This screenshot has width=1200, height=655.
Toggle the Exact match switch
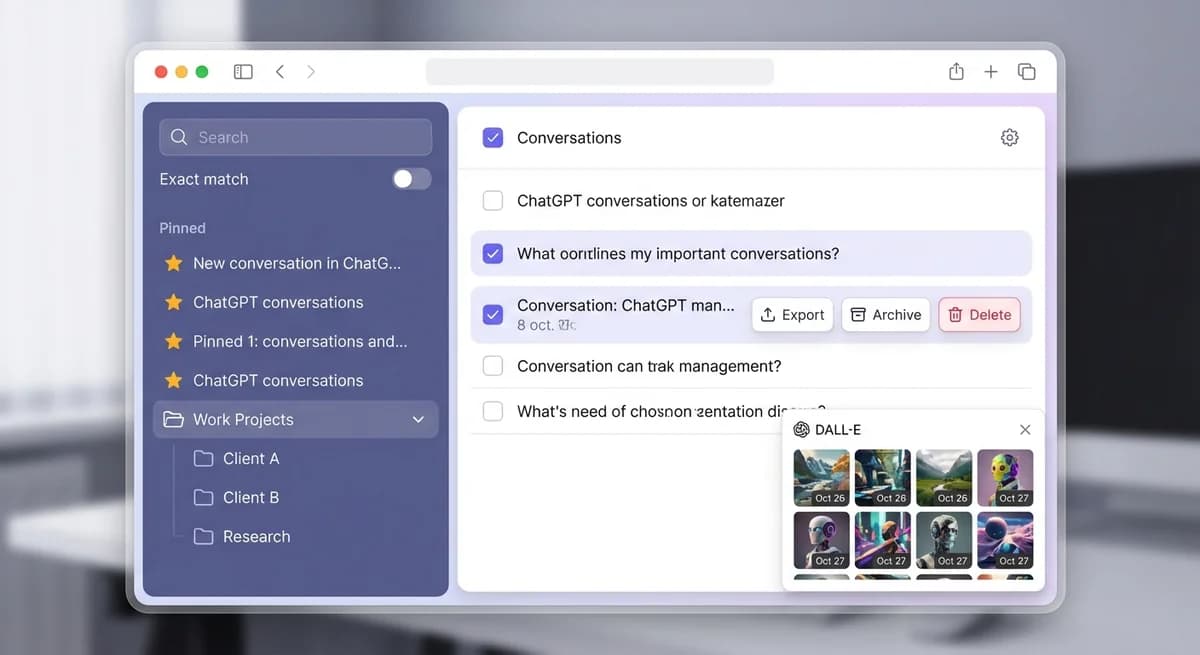[411, 179]
